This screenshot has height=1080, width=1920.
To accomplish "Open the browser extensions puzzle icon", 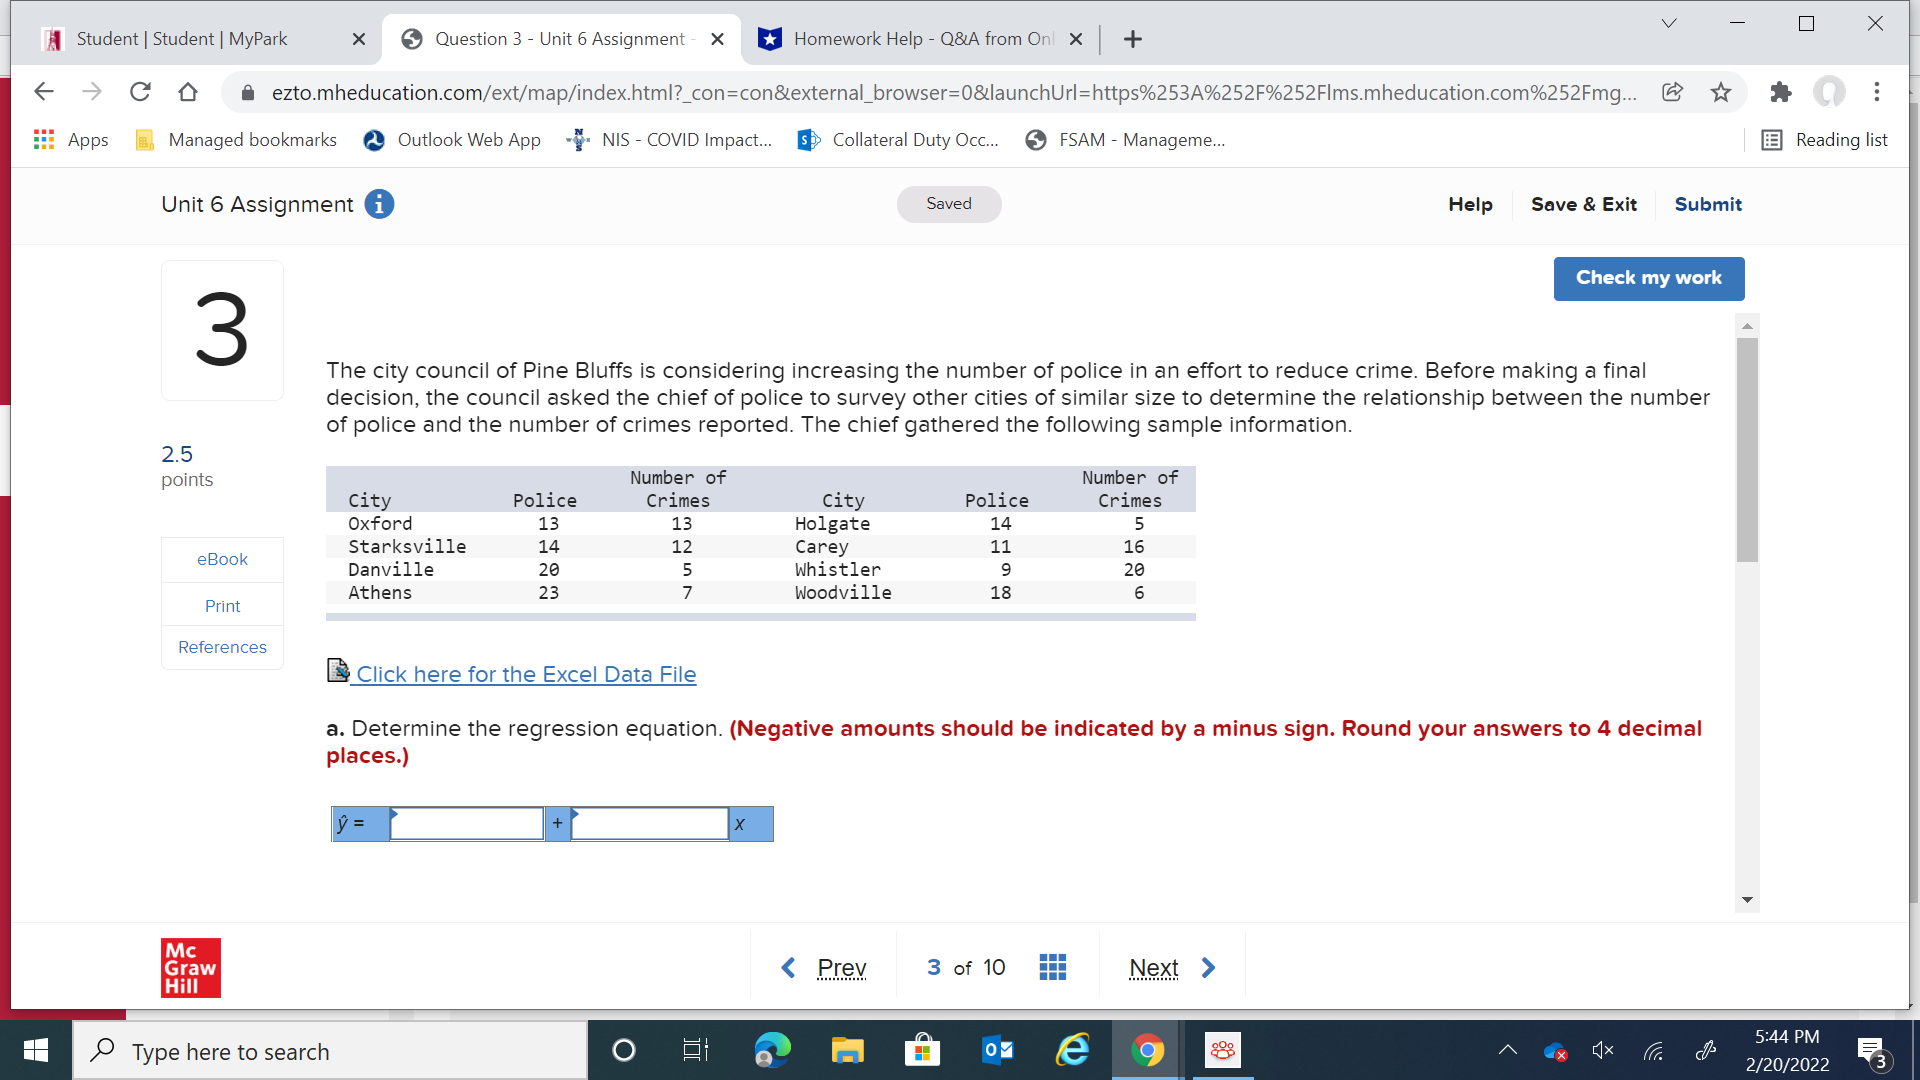I will tap(1780, 92).
